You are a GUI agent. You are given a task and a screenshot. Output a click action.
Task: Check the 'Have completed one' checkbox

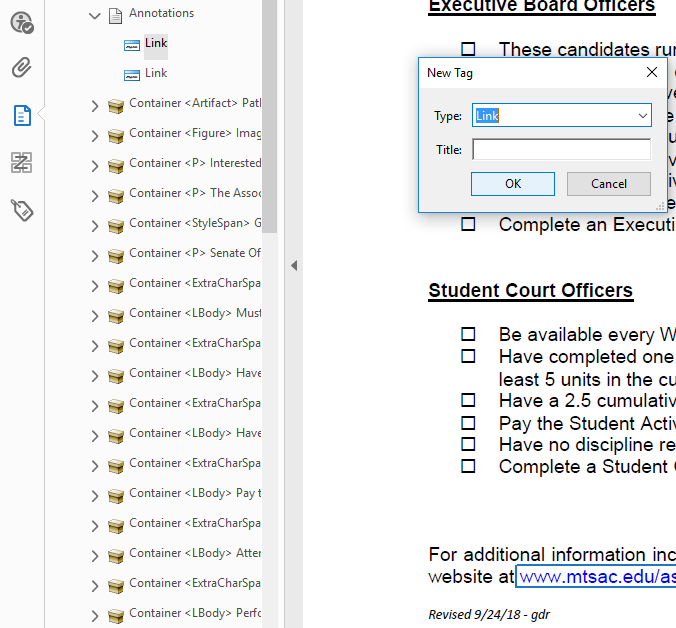(x=468, y=356)
